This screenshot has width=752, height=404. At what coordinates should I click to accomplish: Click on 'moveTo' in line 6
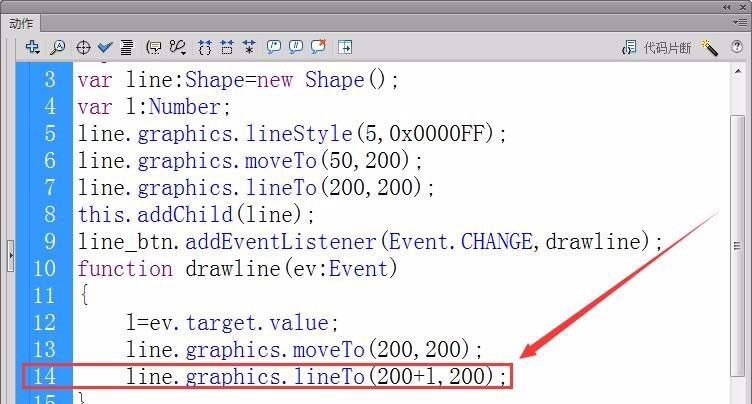(281, 161)
